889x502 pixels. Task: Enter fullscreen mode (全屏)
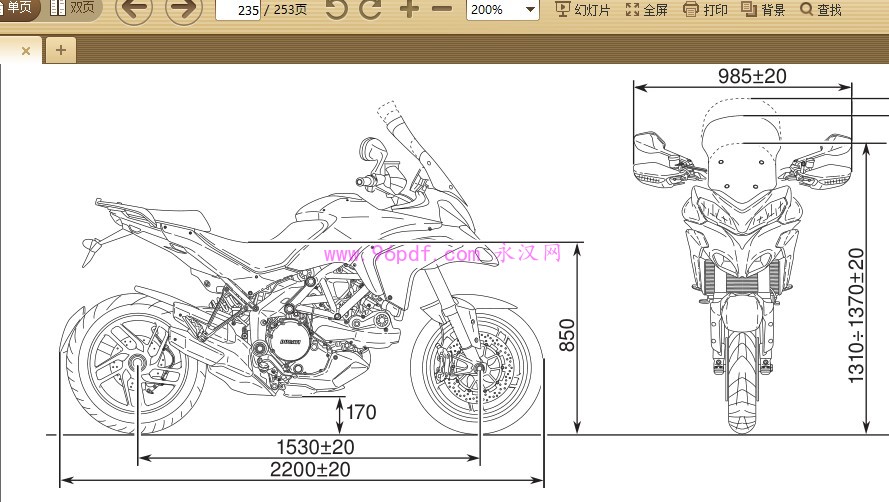[x=646, y=10]
